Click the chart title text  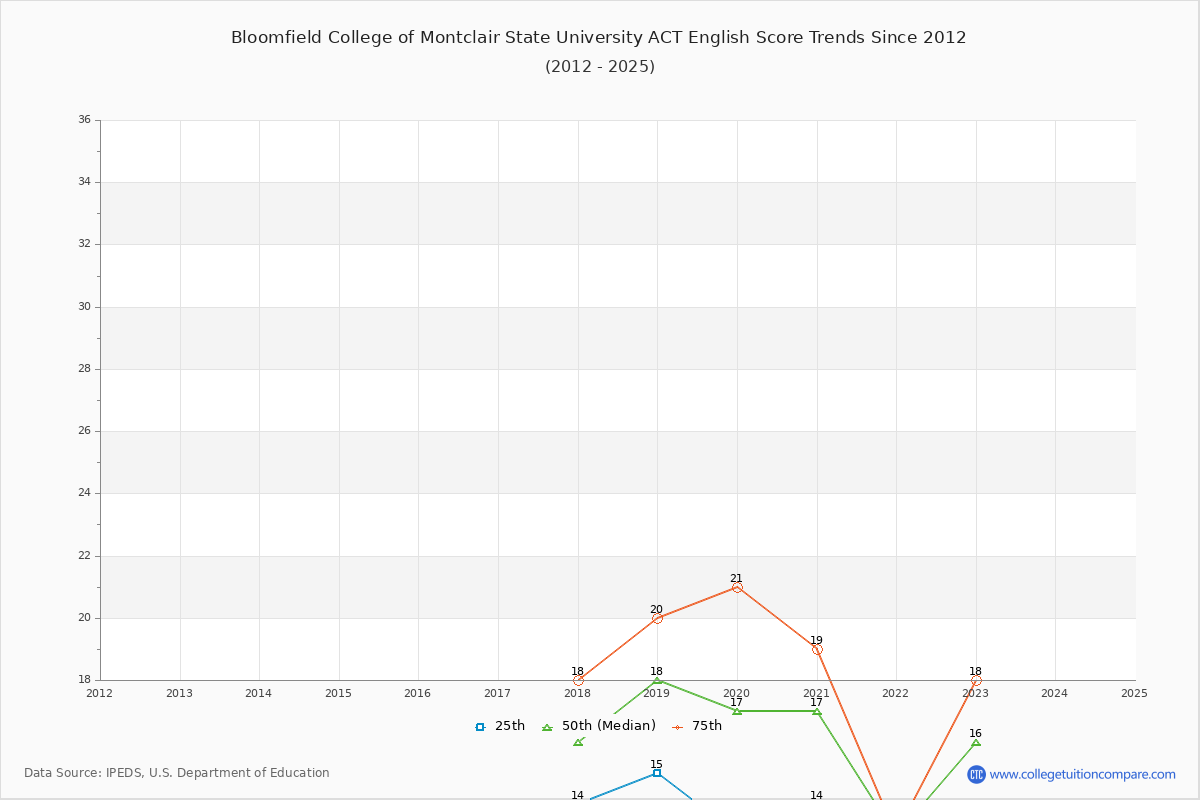[x=599, y=38]
